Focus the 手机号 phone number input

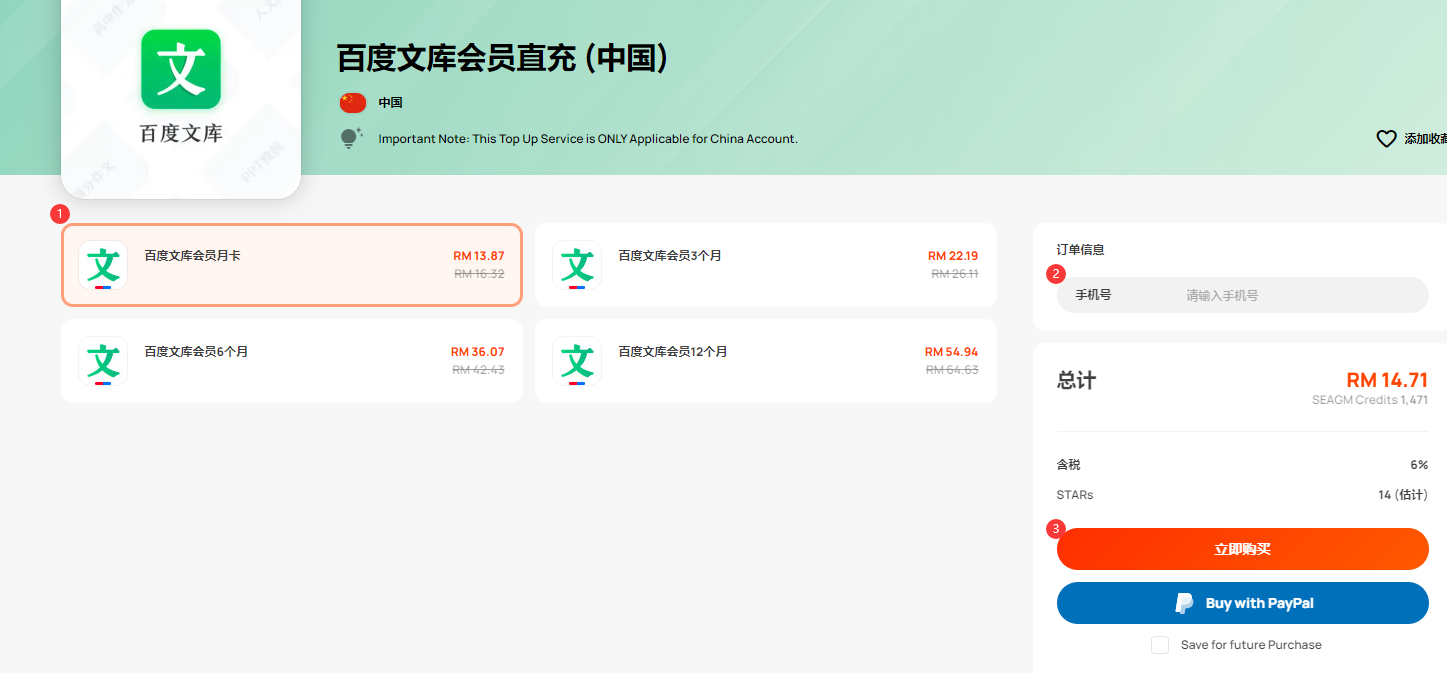pos(1243,295)
